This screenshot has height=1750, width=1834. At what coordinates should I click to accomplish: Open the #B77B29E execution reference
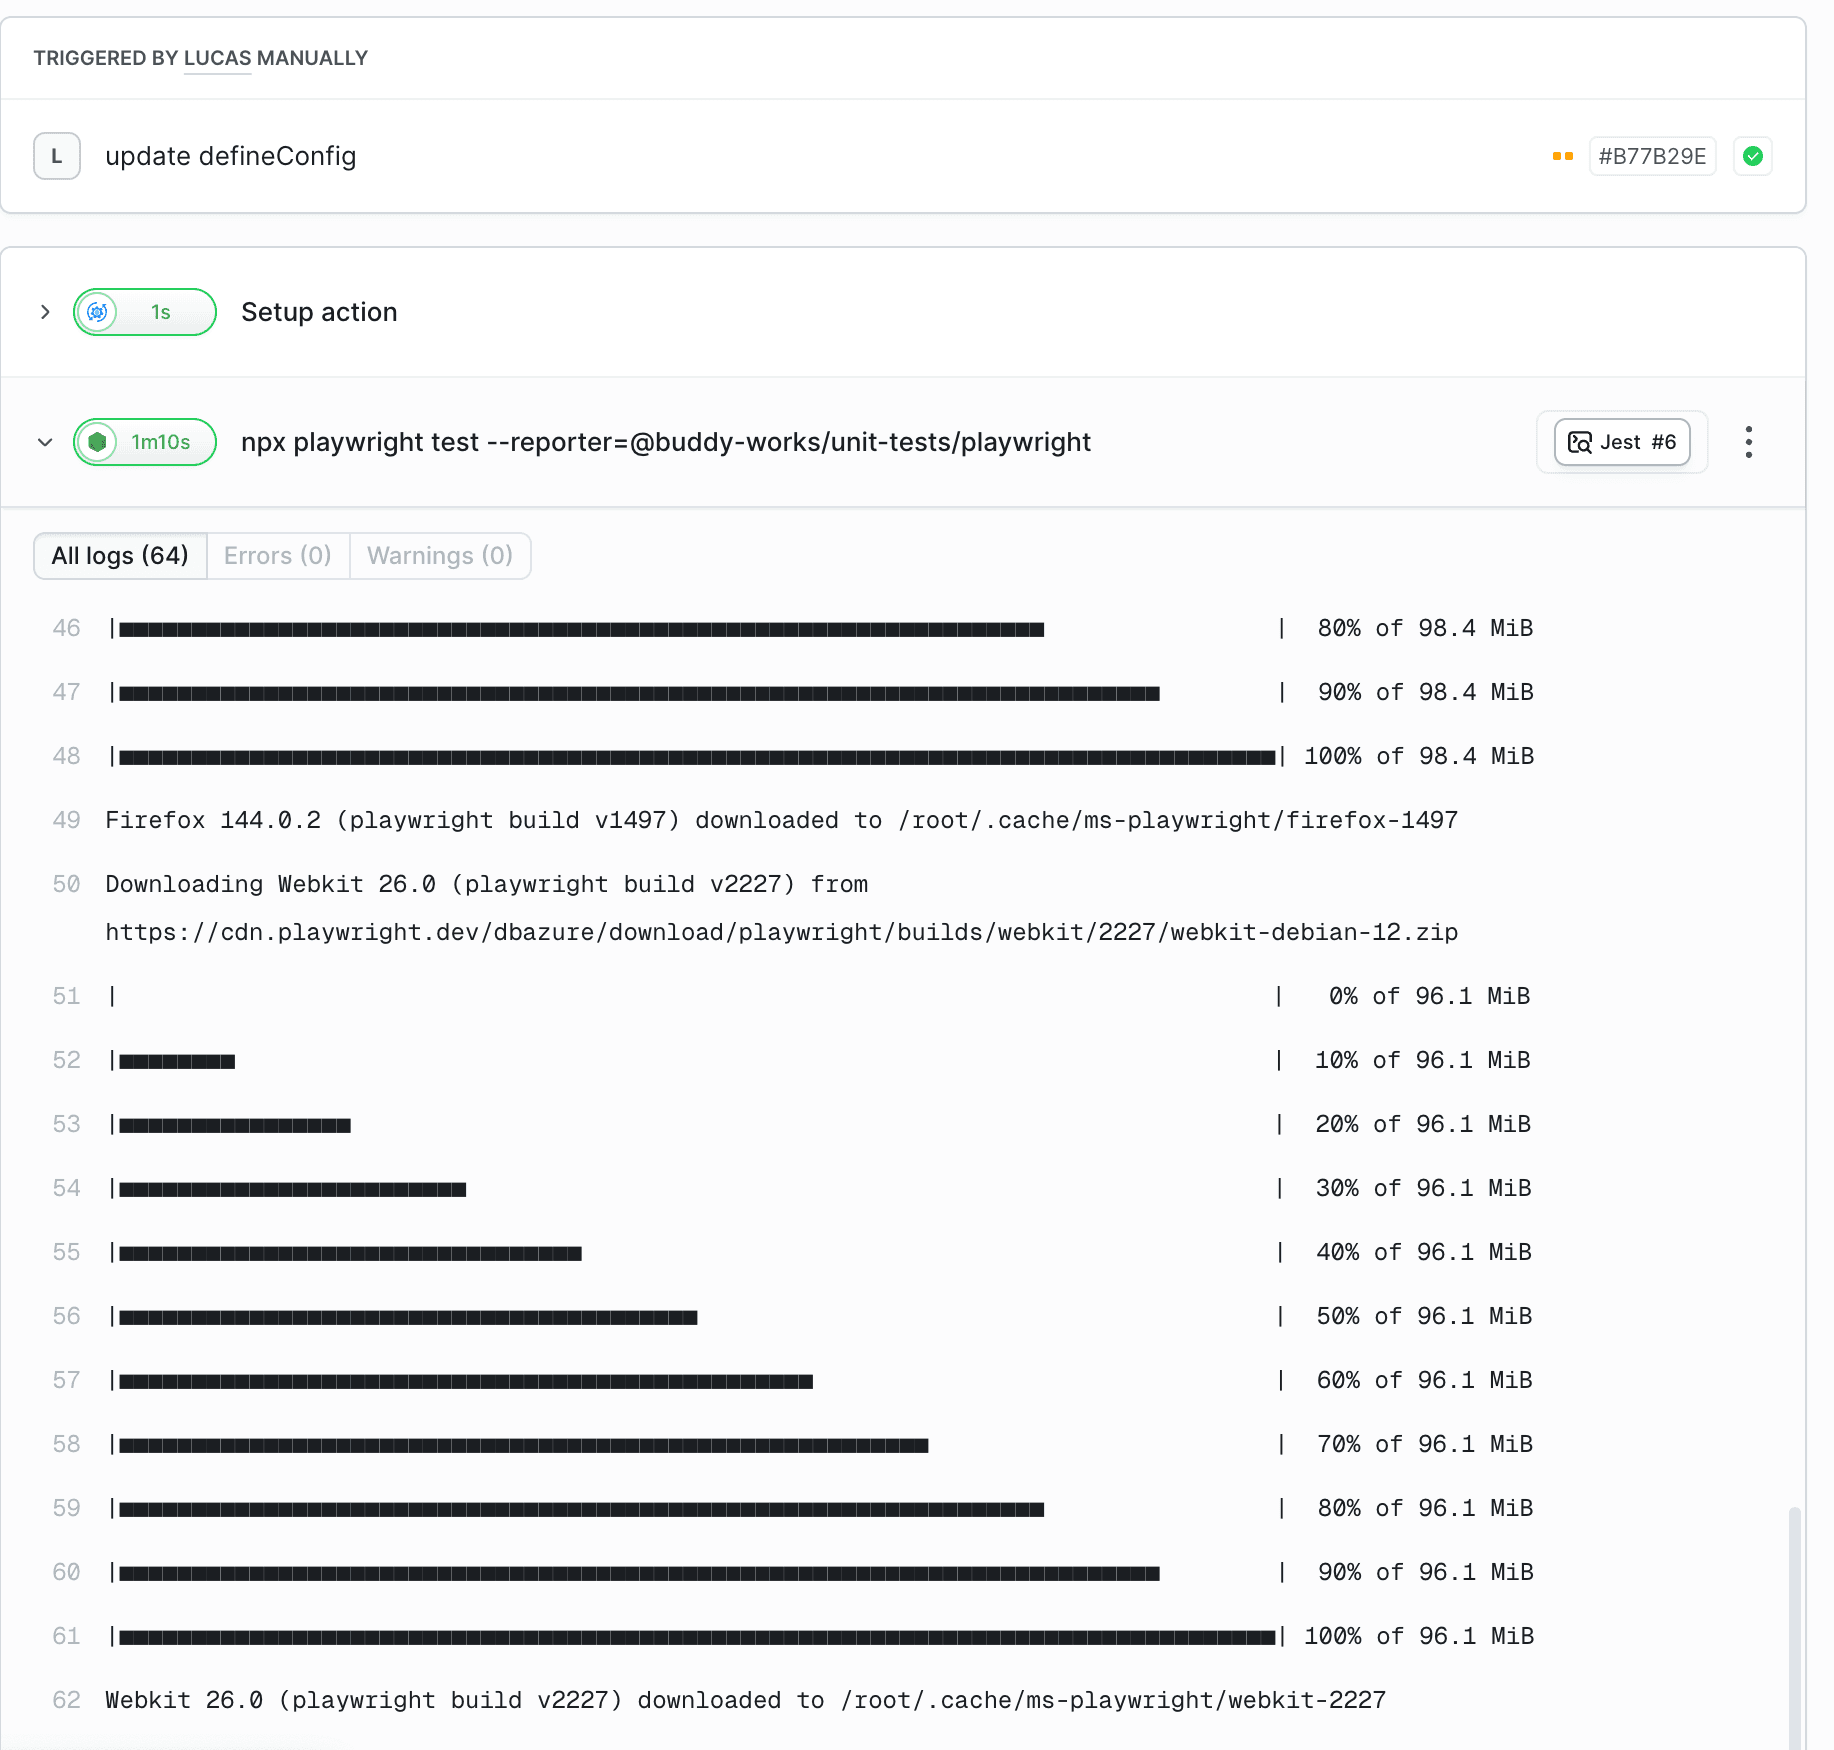click(x=1651, y=155)
